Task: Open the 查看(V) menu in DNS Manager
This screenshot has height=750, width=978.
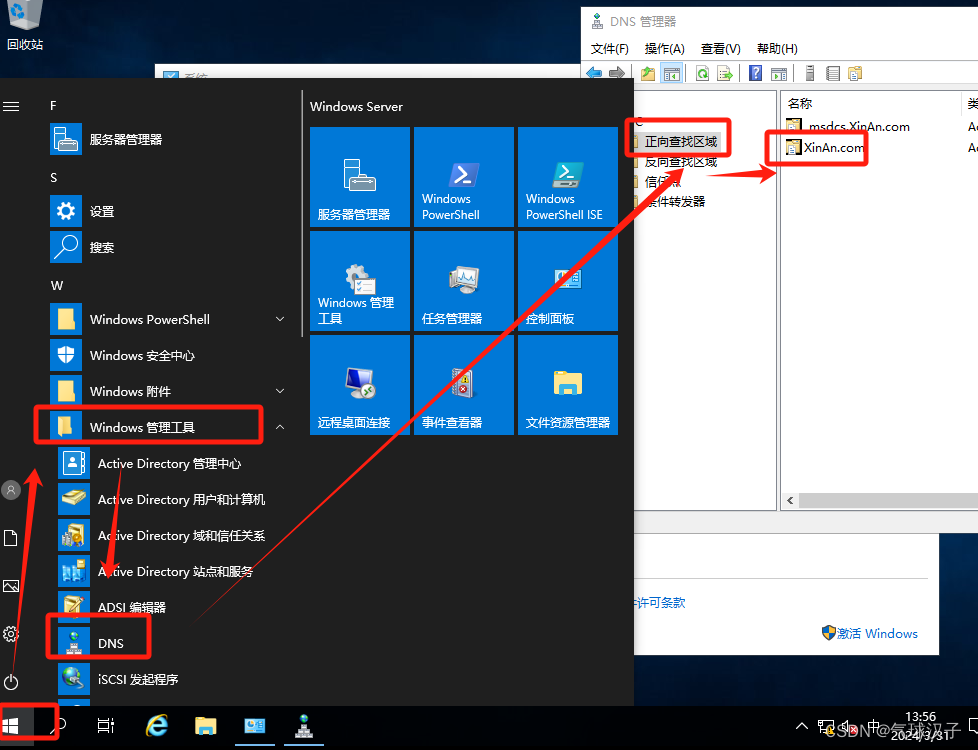Action: pos(720,49)
